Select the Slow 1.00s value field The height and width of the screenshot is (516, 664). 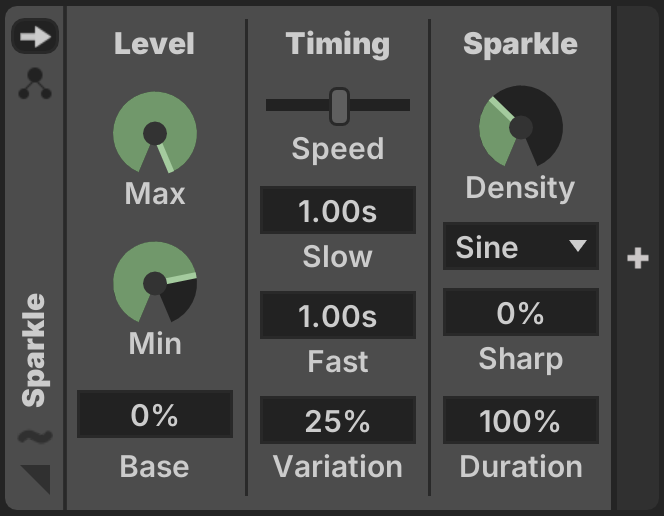click(x=338, y=210)
